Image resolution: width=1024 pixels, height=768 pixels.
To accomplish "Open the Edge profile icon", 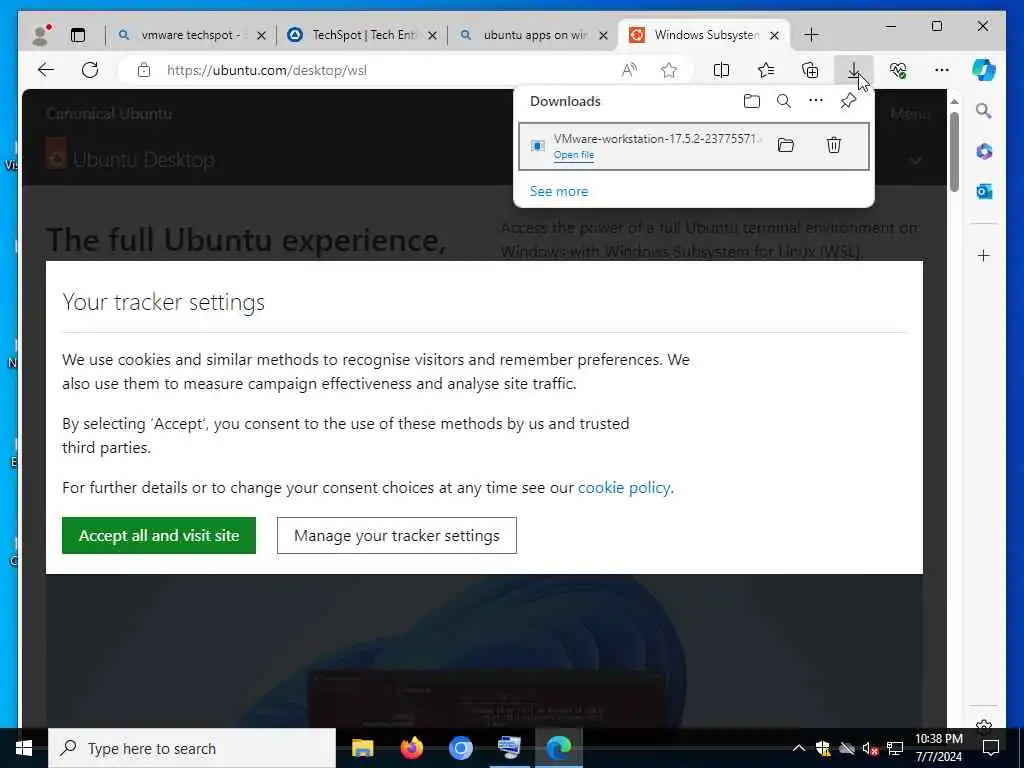I will [x=41, y=35].
